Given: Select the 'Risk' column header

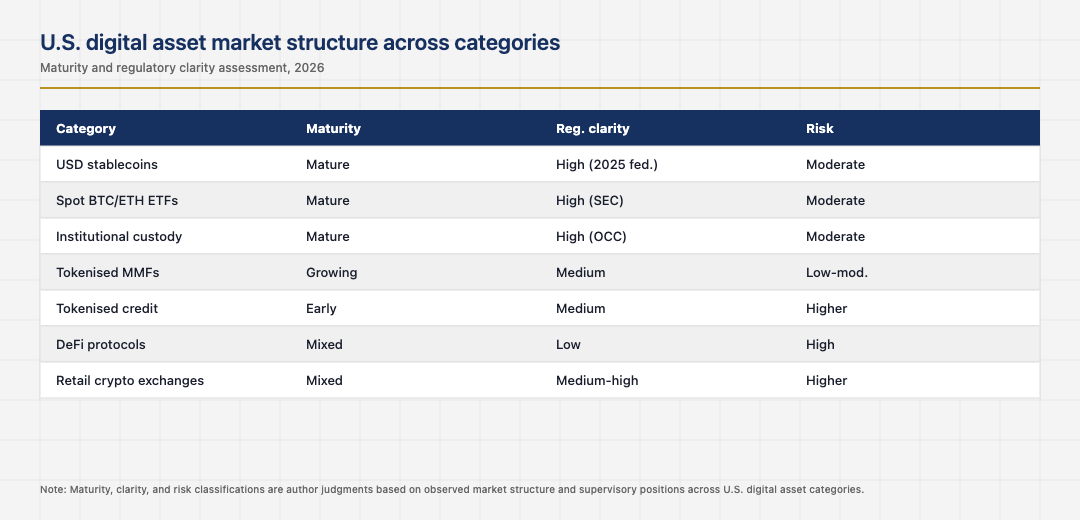Looking at the screenshot, I should (820, 129).
